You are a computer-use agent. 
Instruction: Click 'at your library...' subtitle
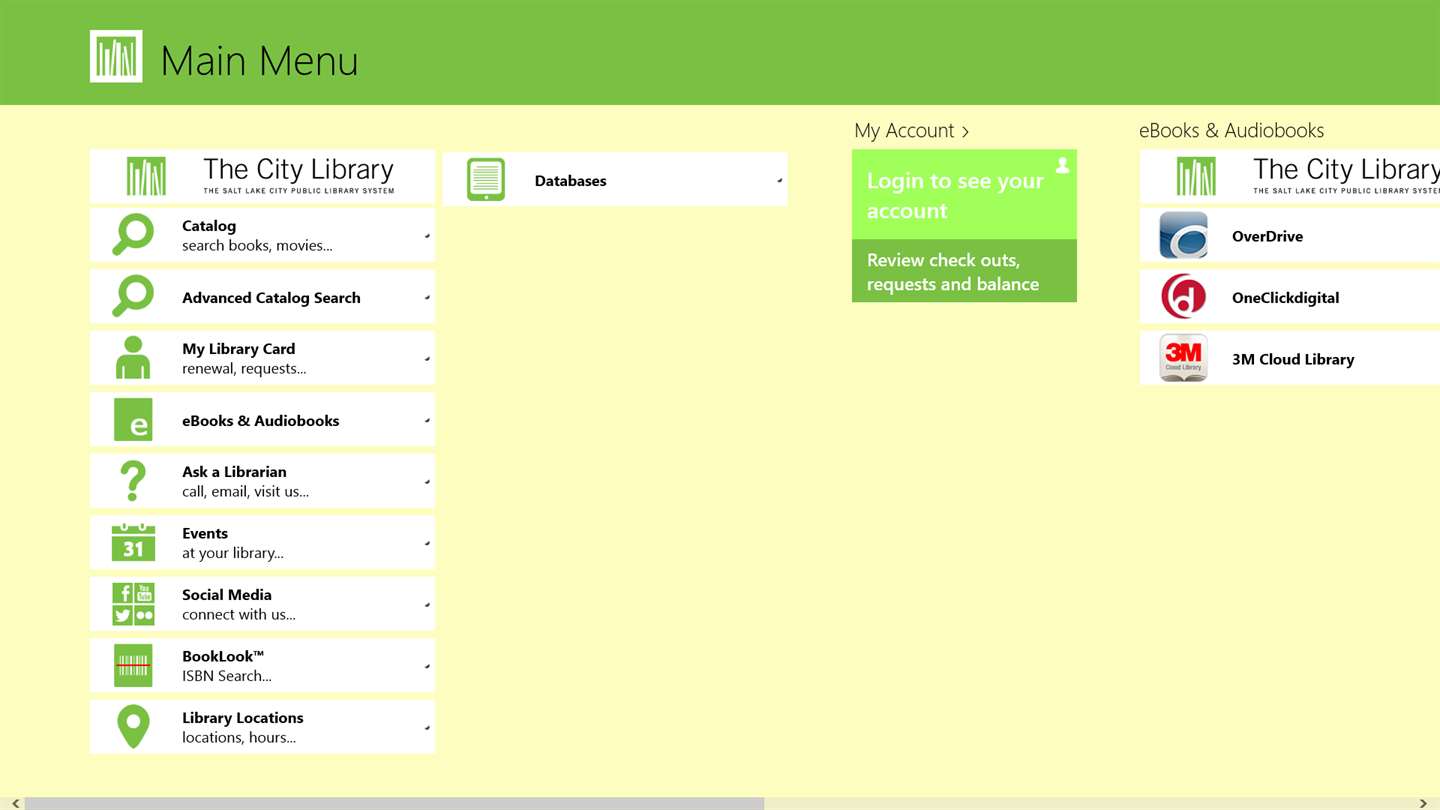[233, 553]
